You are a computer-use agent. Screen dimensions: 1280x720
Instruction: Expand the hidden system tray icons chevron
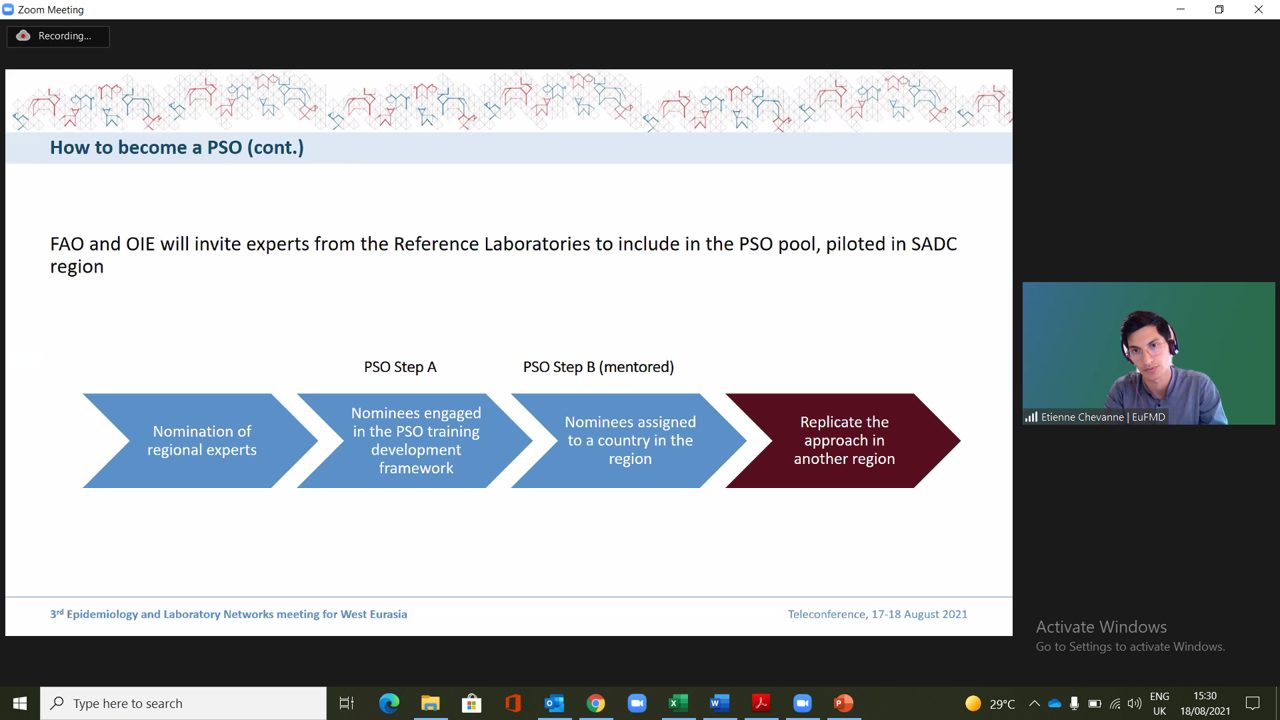click(1034, 703)
